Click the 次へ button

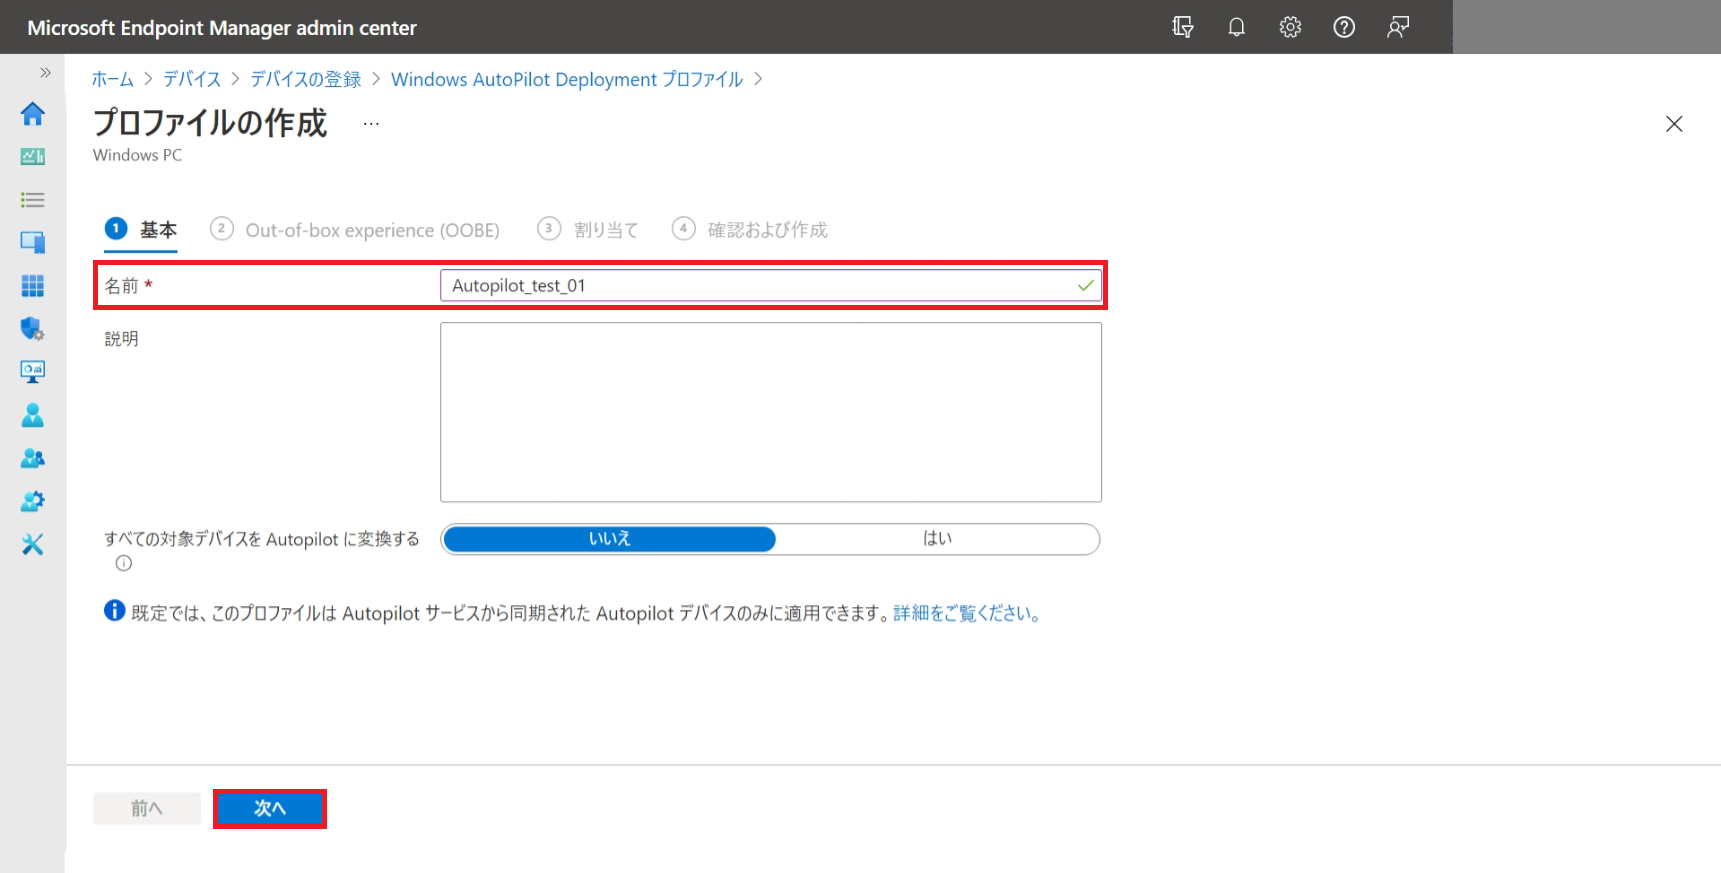tap(270, 809)
